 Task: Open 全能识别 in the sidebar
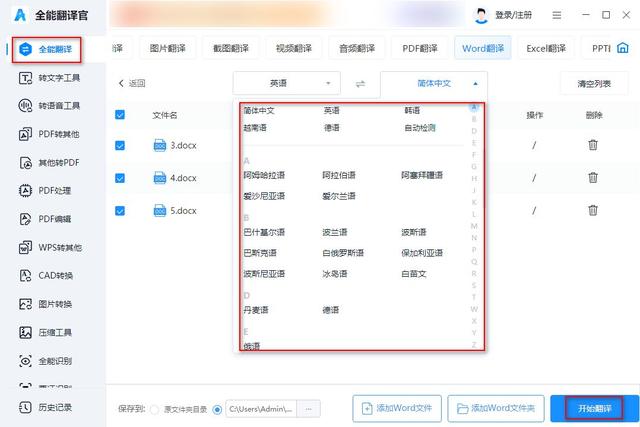(46, 361)
